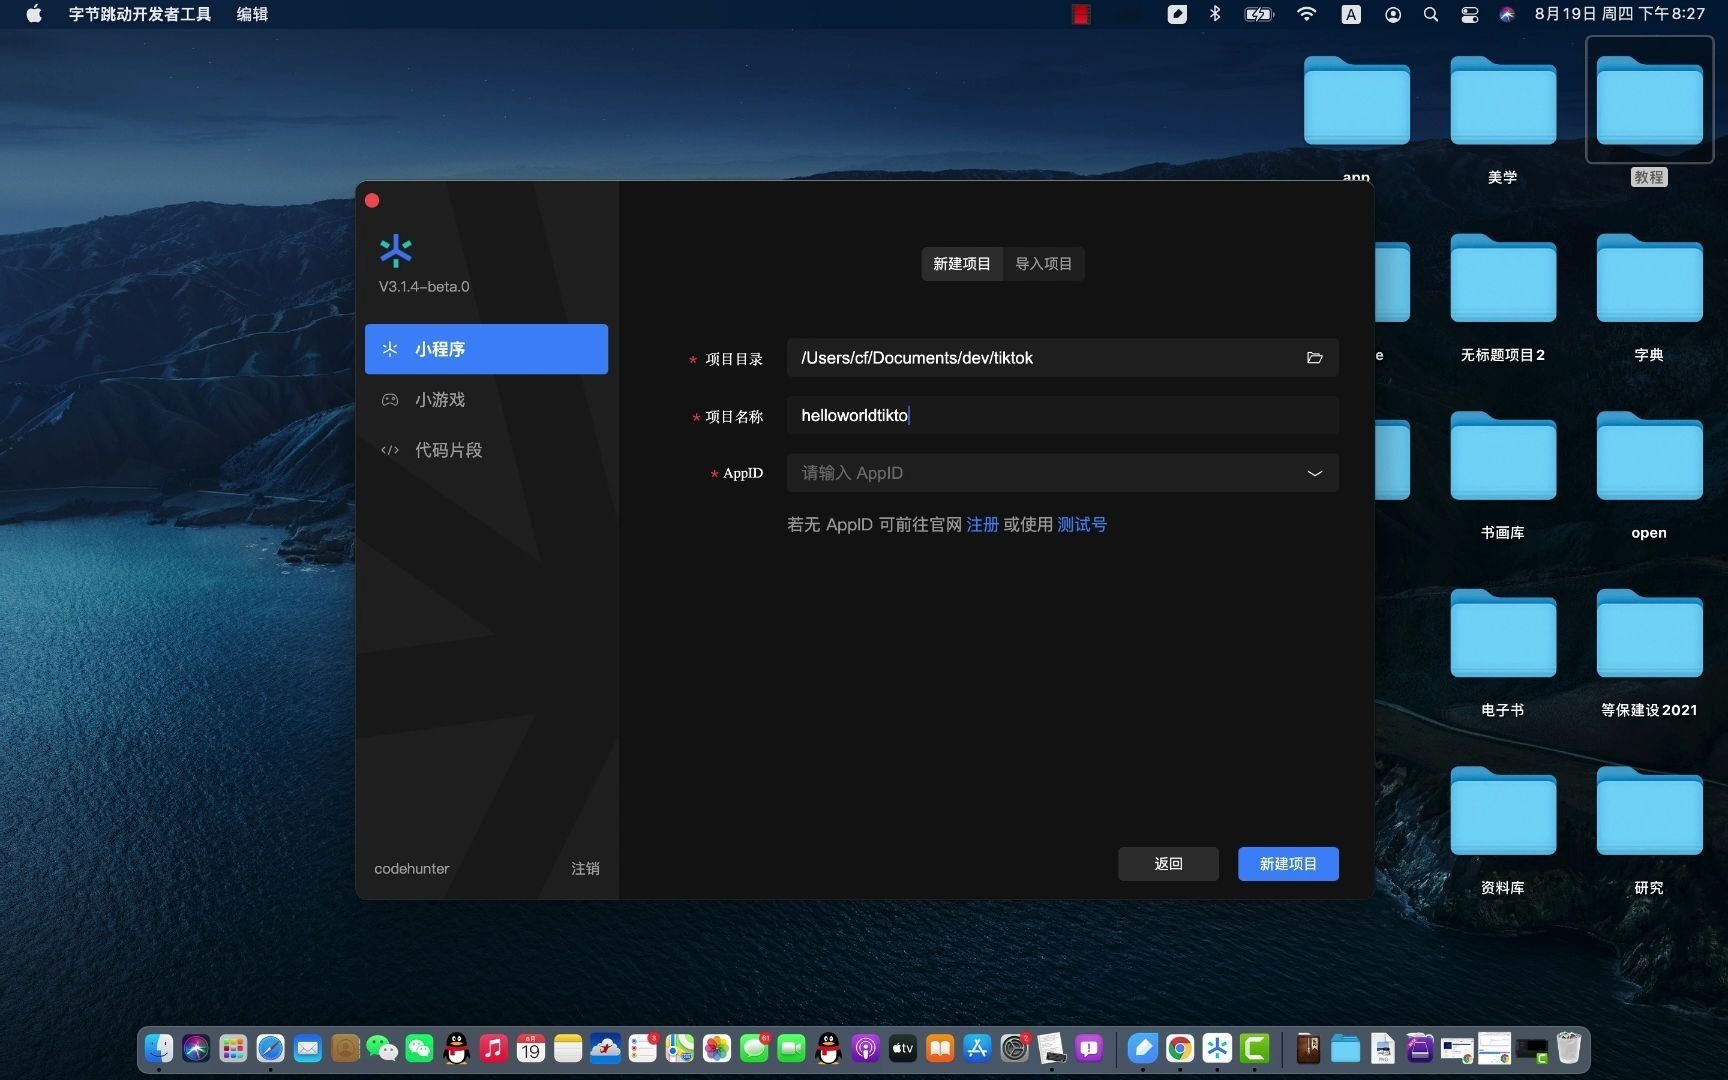Image resolution: width=1728 pixels, height=1080 pixels.
Task: Click the Siri icon in menu bar
Action: click(1507, 14)
